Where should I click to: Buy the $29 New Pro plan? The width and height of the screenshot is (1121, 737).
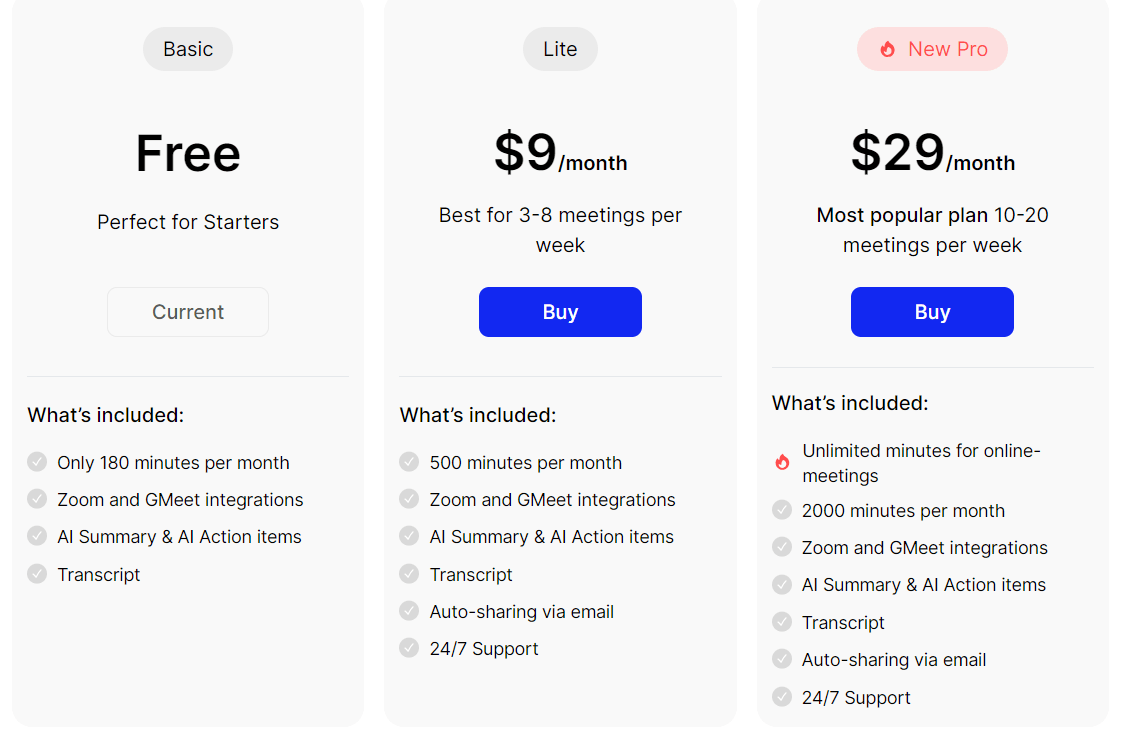coord(932,312)
